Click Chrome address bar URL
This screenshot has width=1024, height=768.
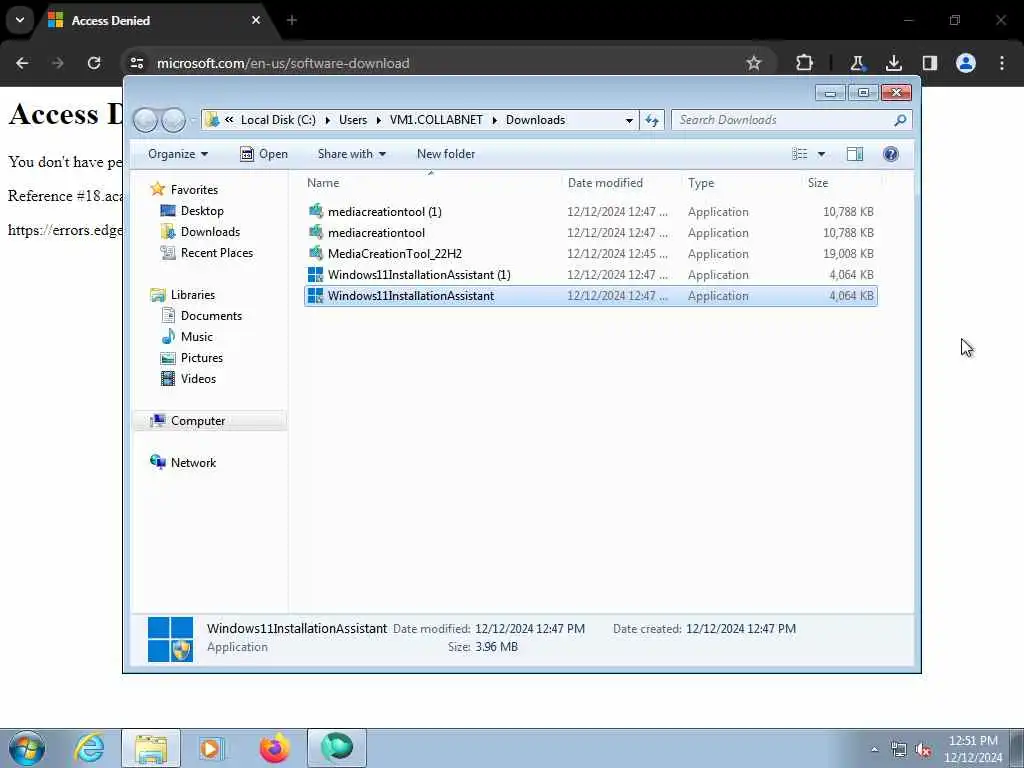click(x=283, y=63)
